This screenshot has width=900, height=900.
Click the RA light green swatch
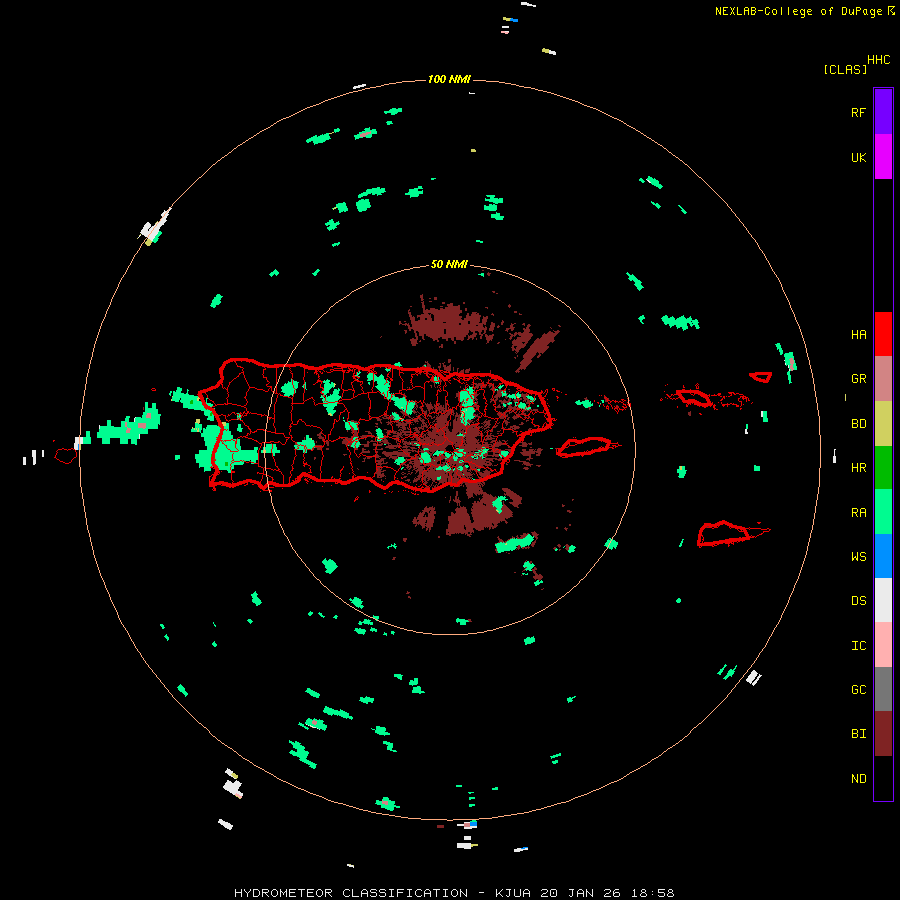point(883,512)
